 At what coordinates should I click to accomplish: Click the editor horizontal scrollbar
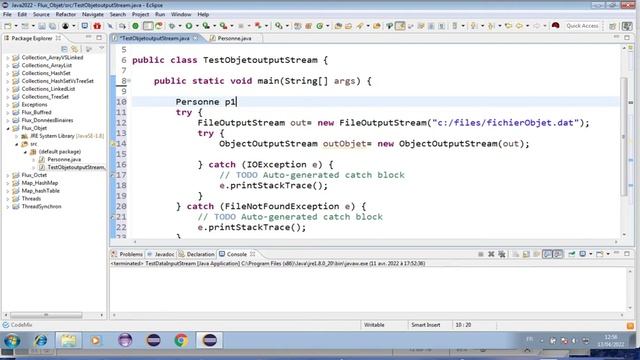tap(376, 242)
